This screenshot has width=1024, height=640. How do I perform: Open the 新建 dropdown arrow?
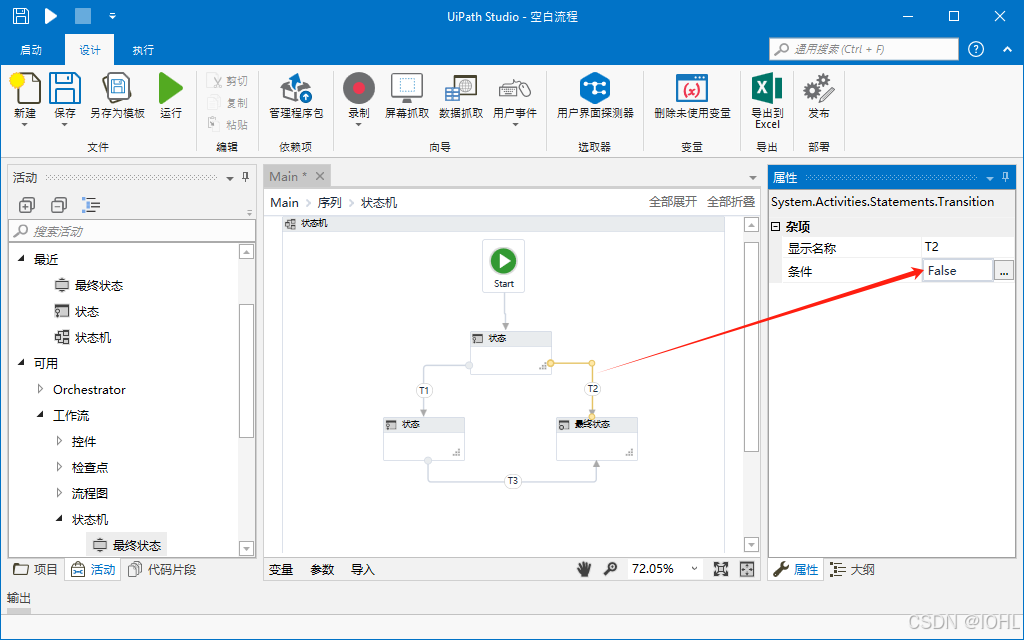(25, 125)
